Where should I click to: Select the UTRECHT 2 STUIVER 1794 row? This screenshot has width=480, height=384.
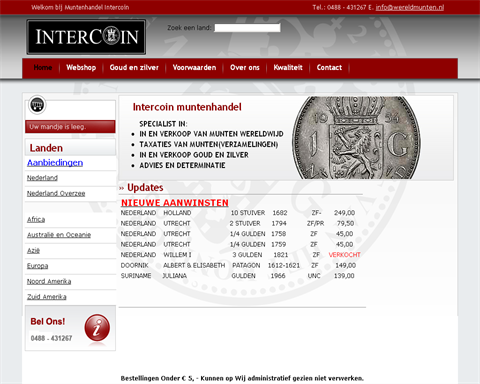(238, 223)
